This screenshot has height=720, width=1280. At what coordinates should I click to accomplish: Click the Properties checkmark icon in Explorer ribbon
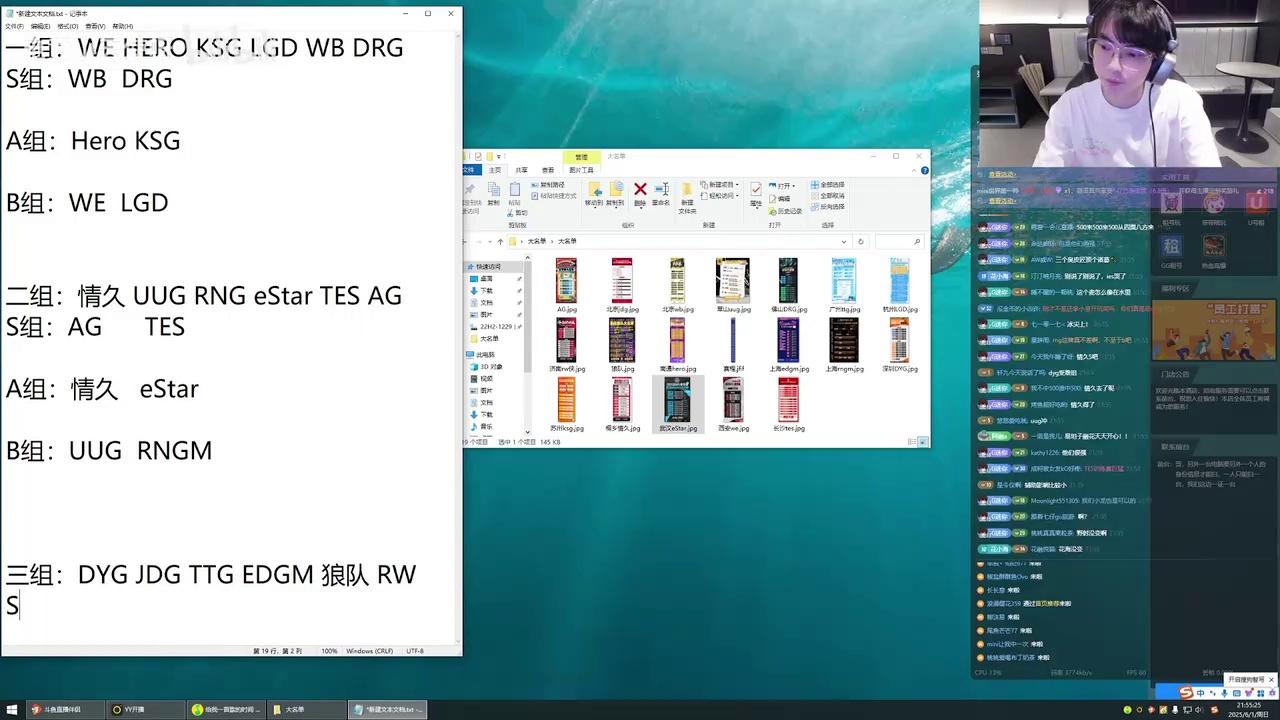click(756, 190)
